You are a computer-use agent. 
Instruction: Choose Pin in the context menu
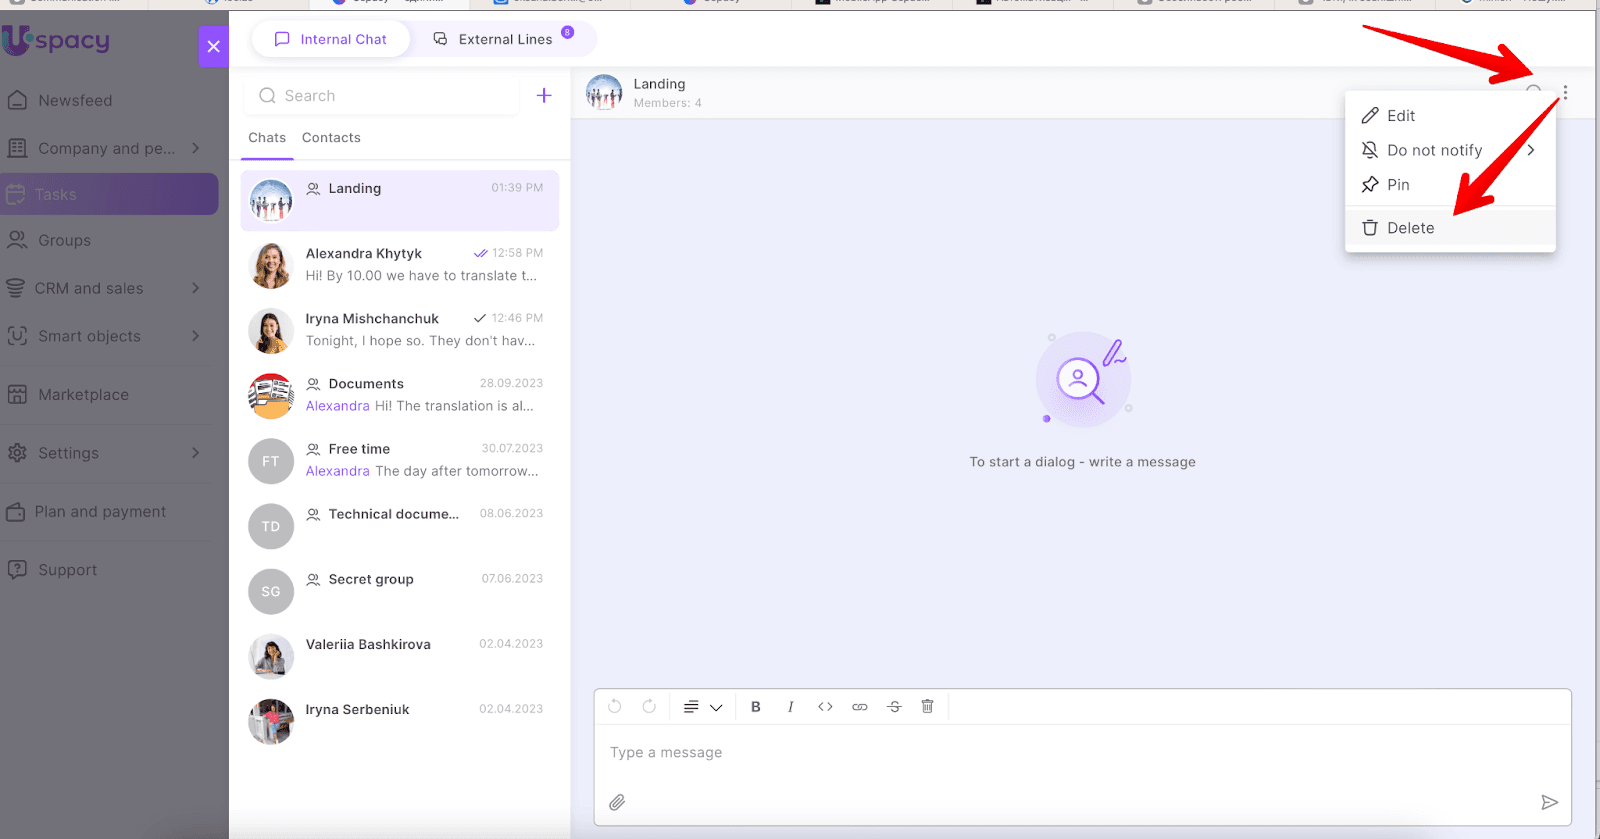[x=1398, y=185]
